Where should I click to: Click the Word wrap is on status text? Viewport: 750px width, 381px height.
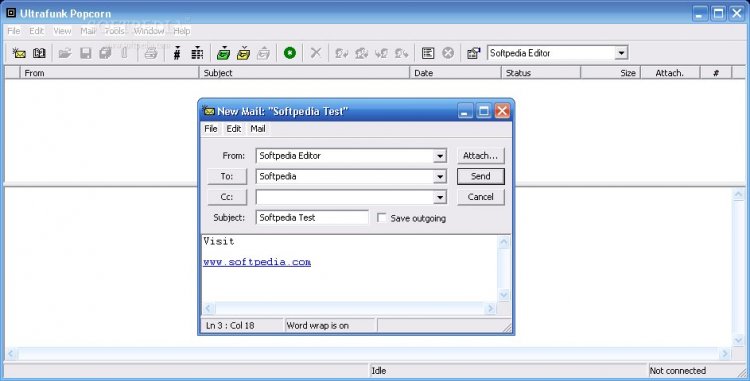point(318,326)
